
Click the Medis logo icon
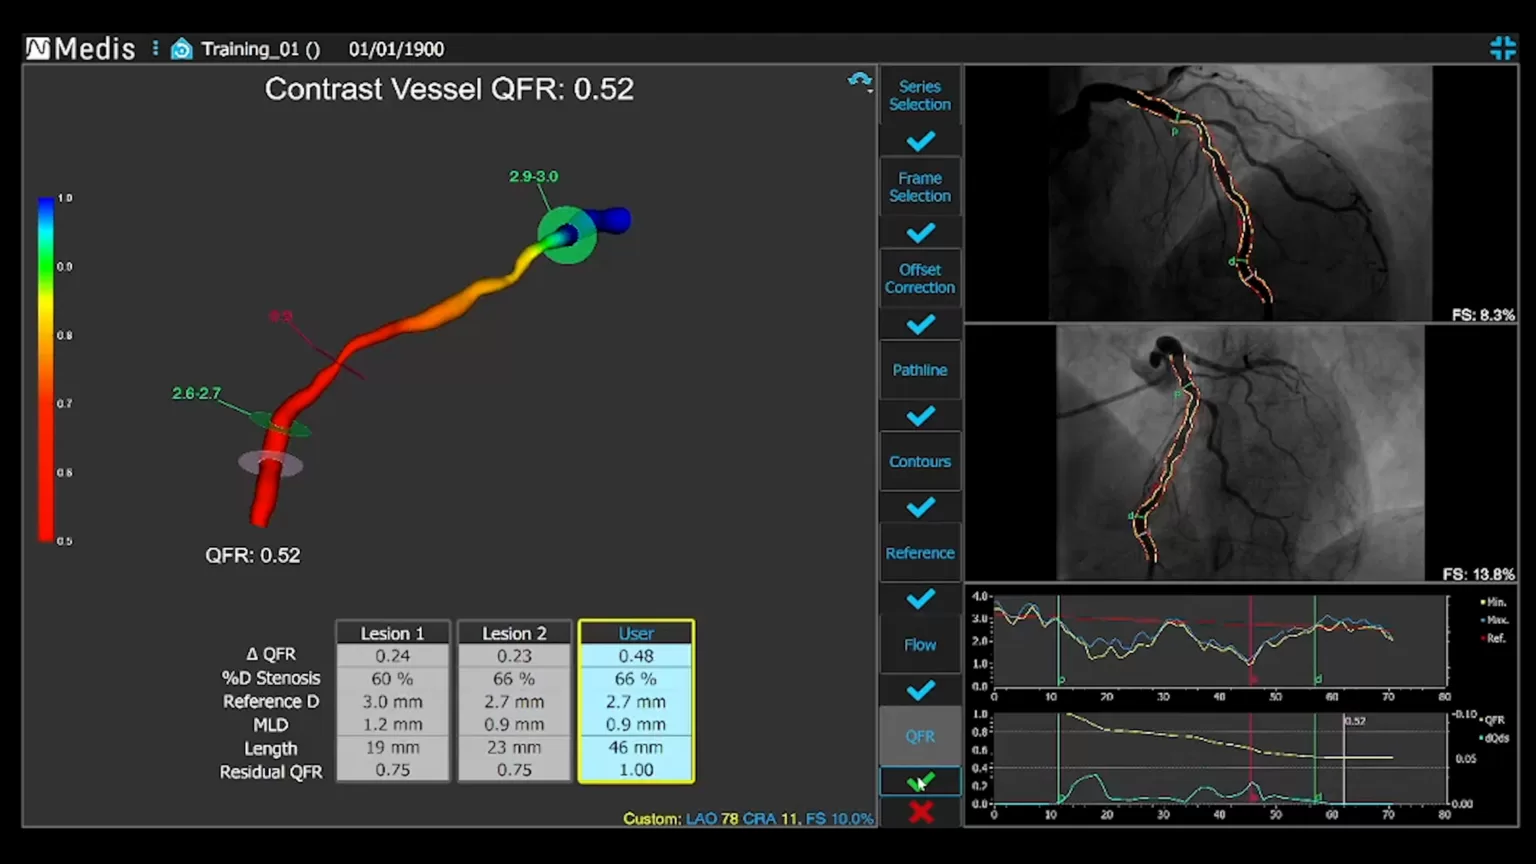38,48
